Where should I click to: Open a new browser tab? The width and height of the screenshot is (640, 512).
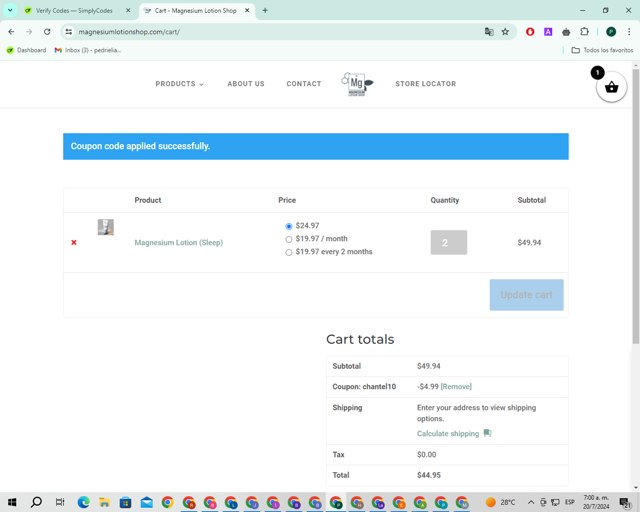(265, 11)
